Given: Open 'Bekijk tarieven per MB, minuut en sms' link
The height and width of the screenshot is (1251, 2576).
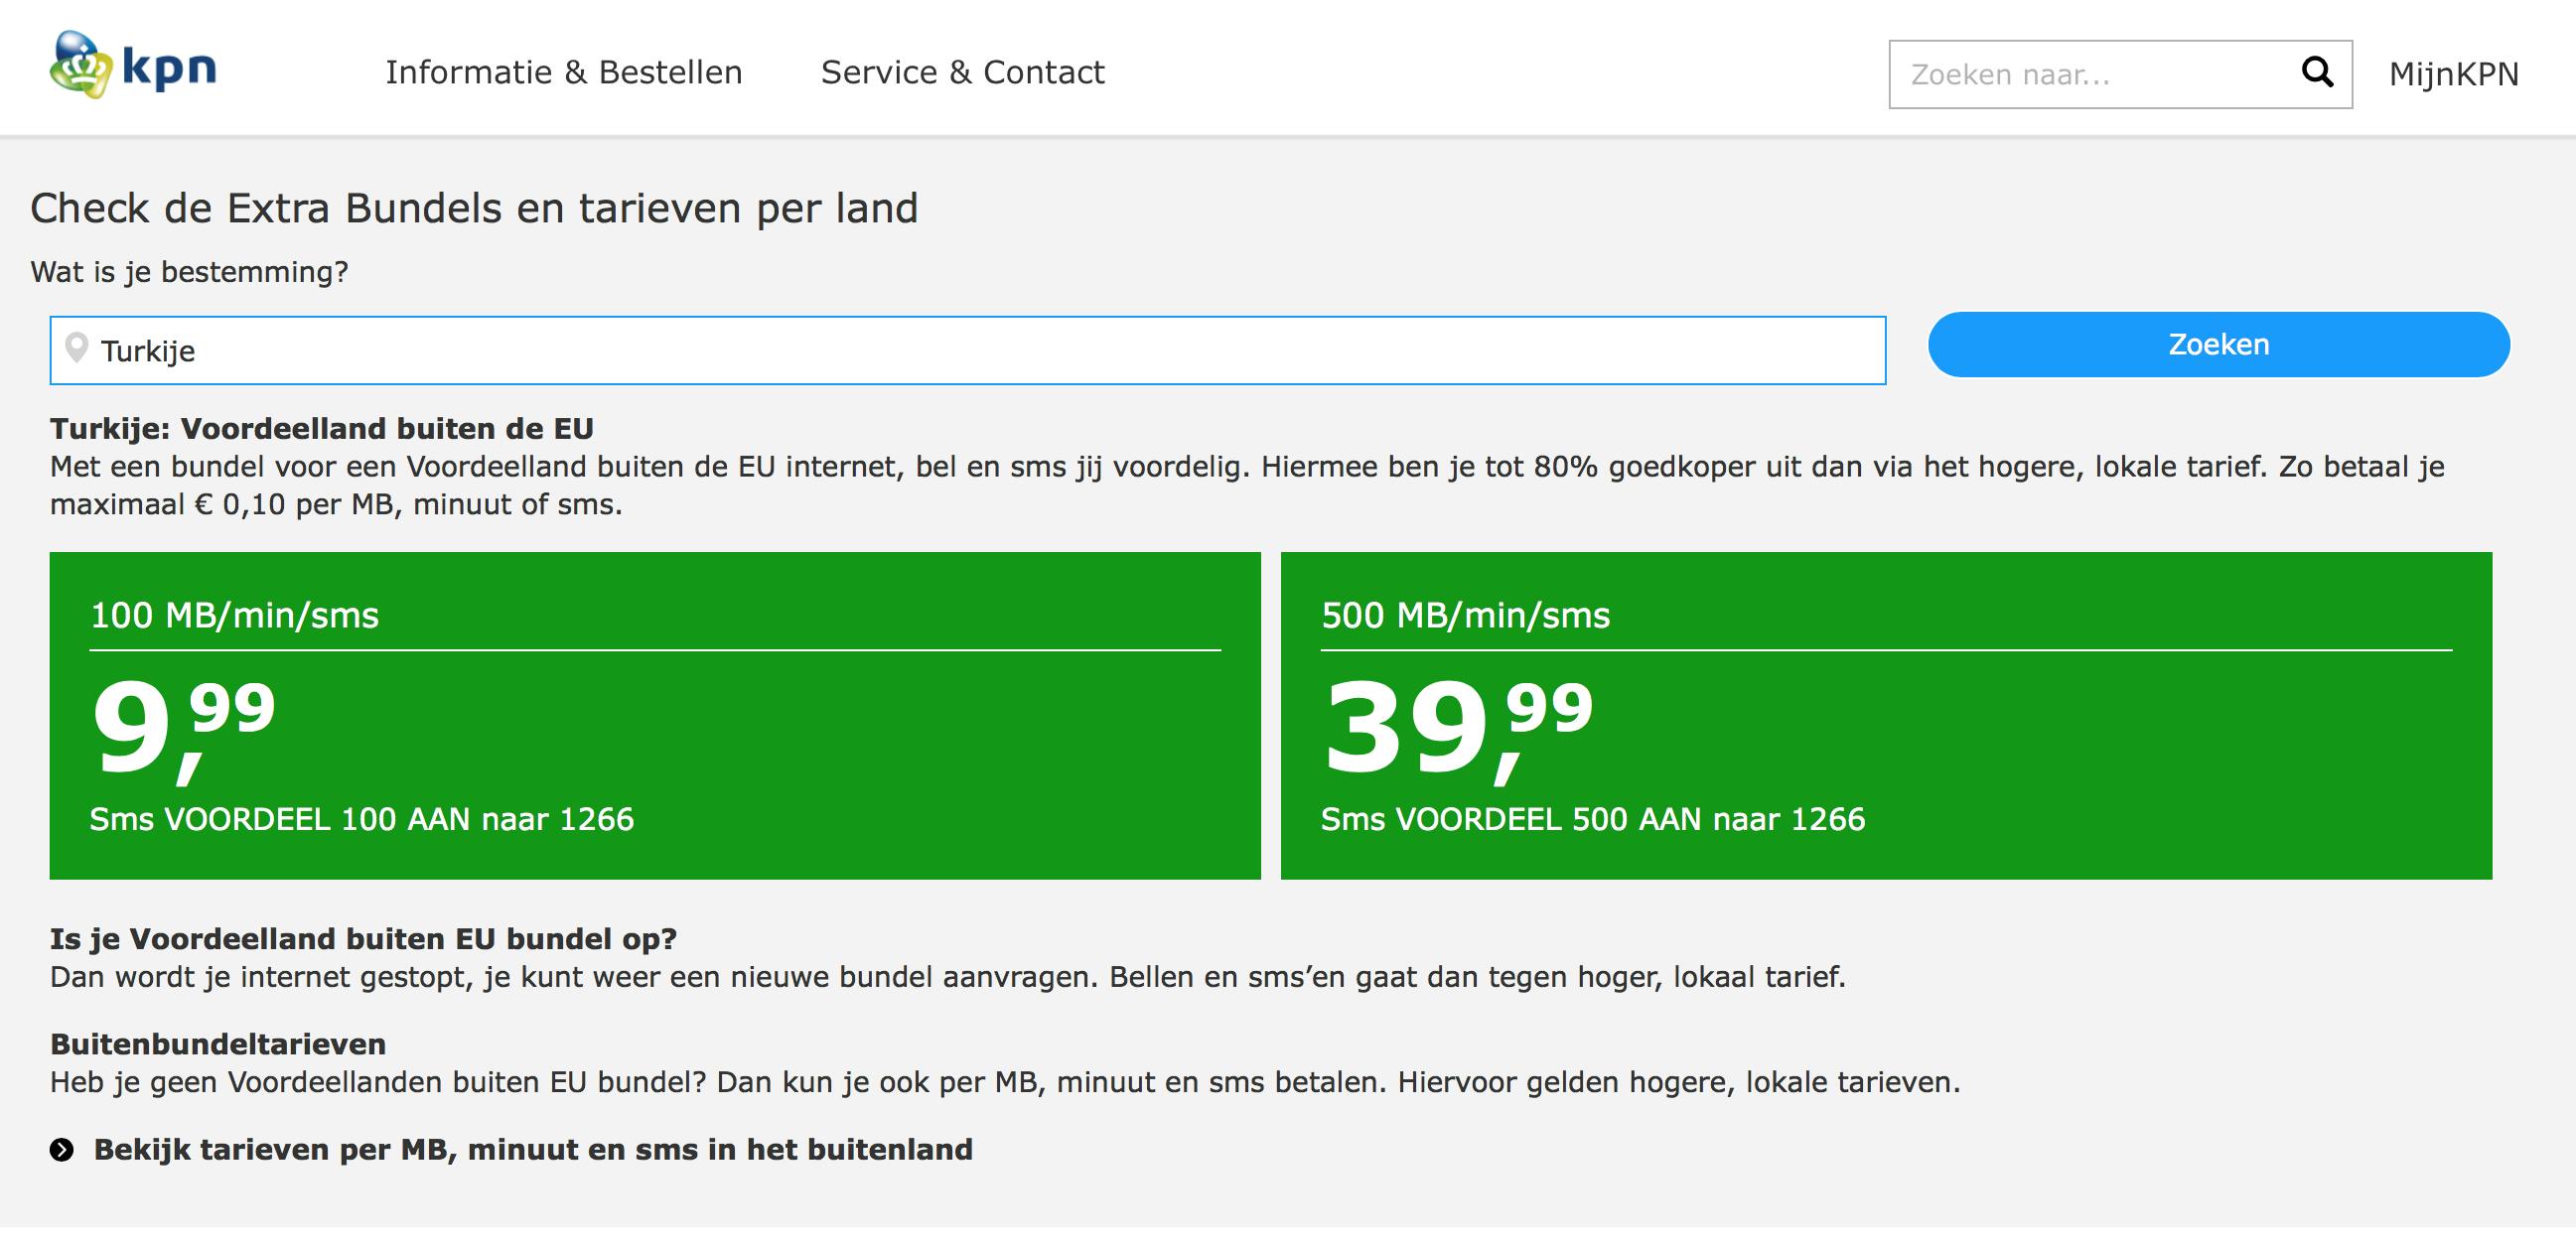Looking at the screenshot, I should pyautogui.click(x=533, y=1150).
